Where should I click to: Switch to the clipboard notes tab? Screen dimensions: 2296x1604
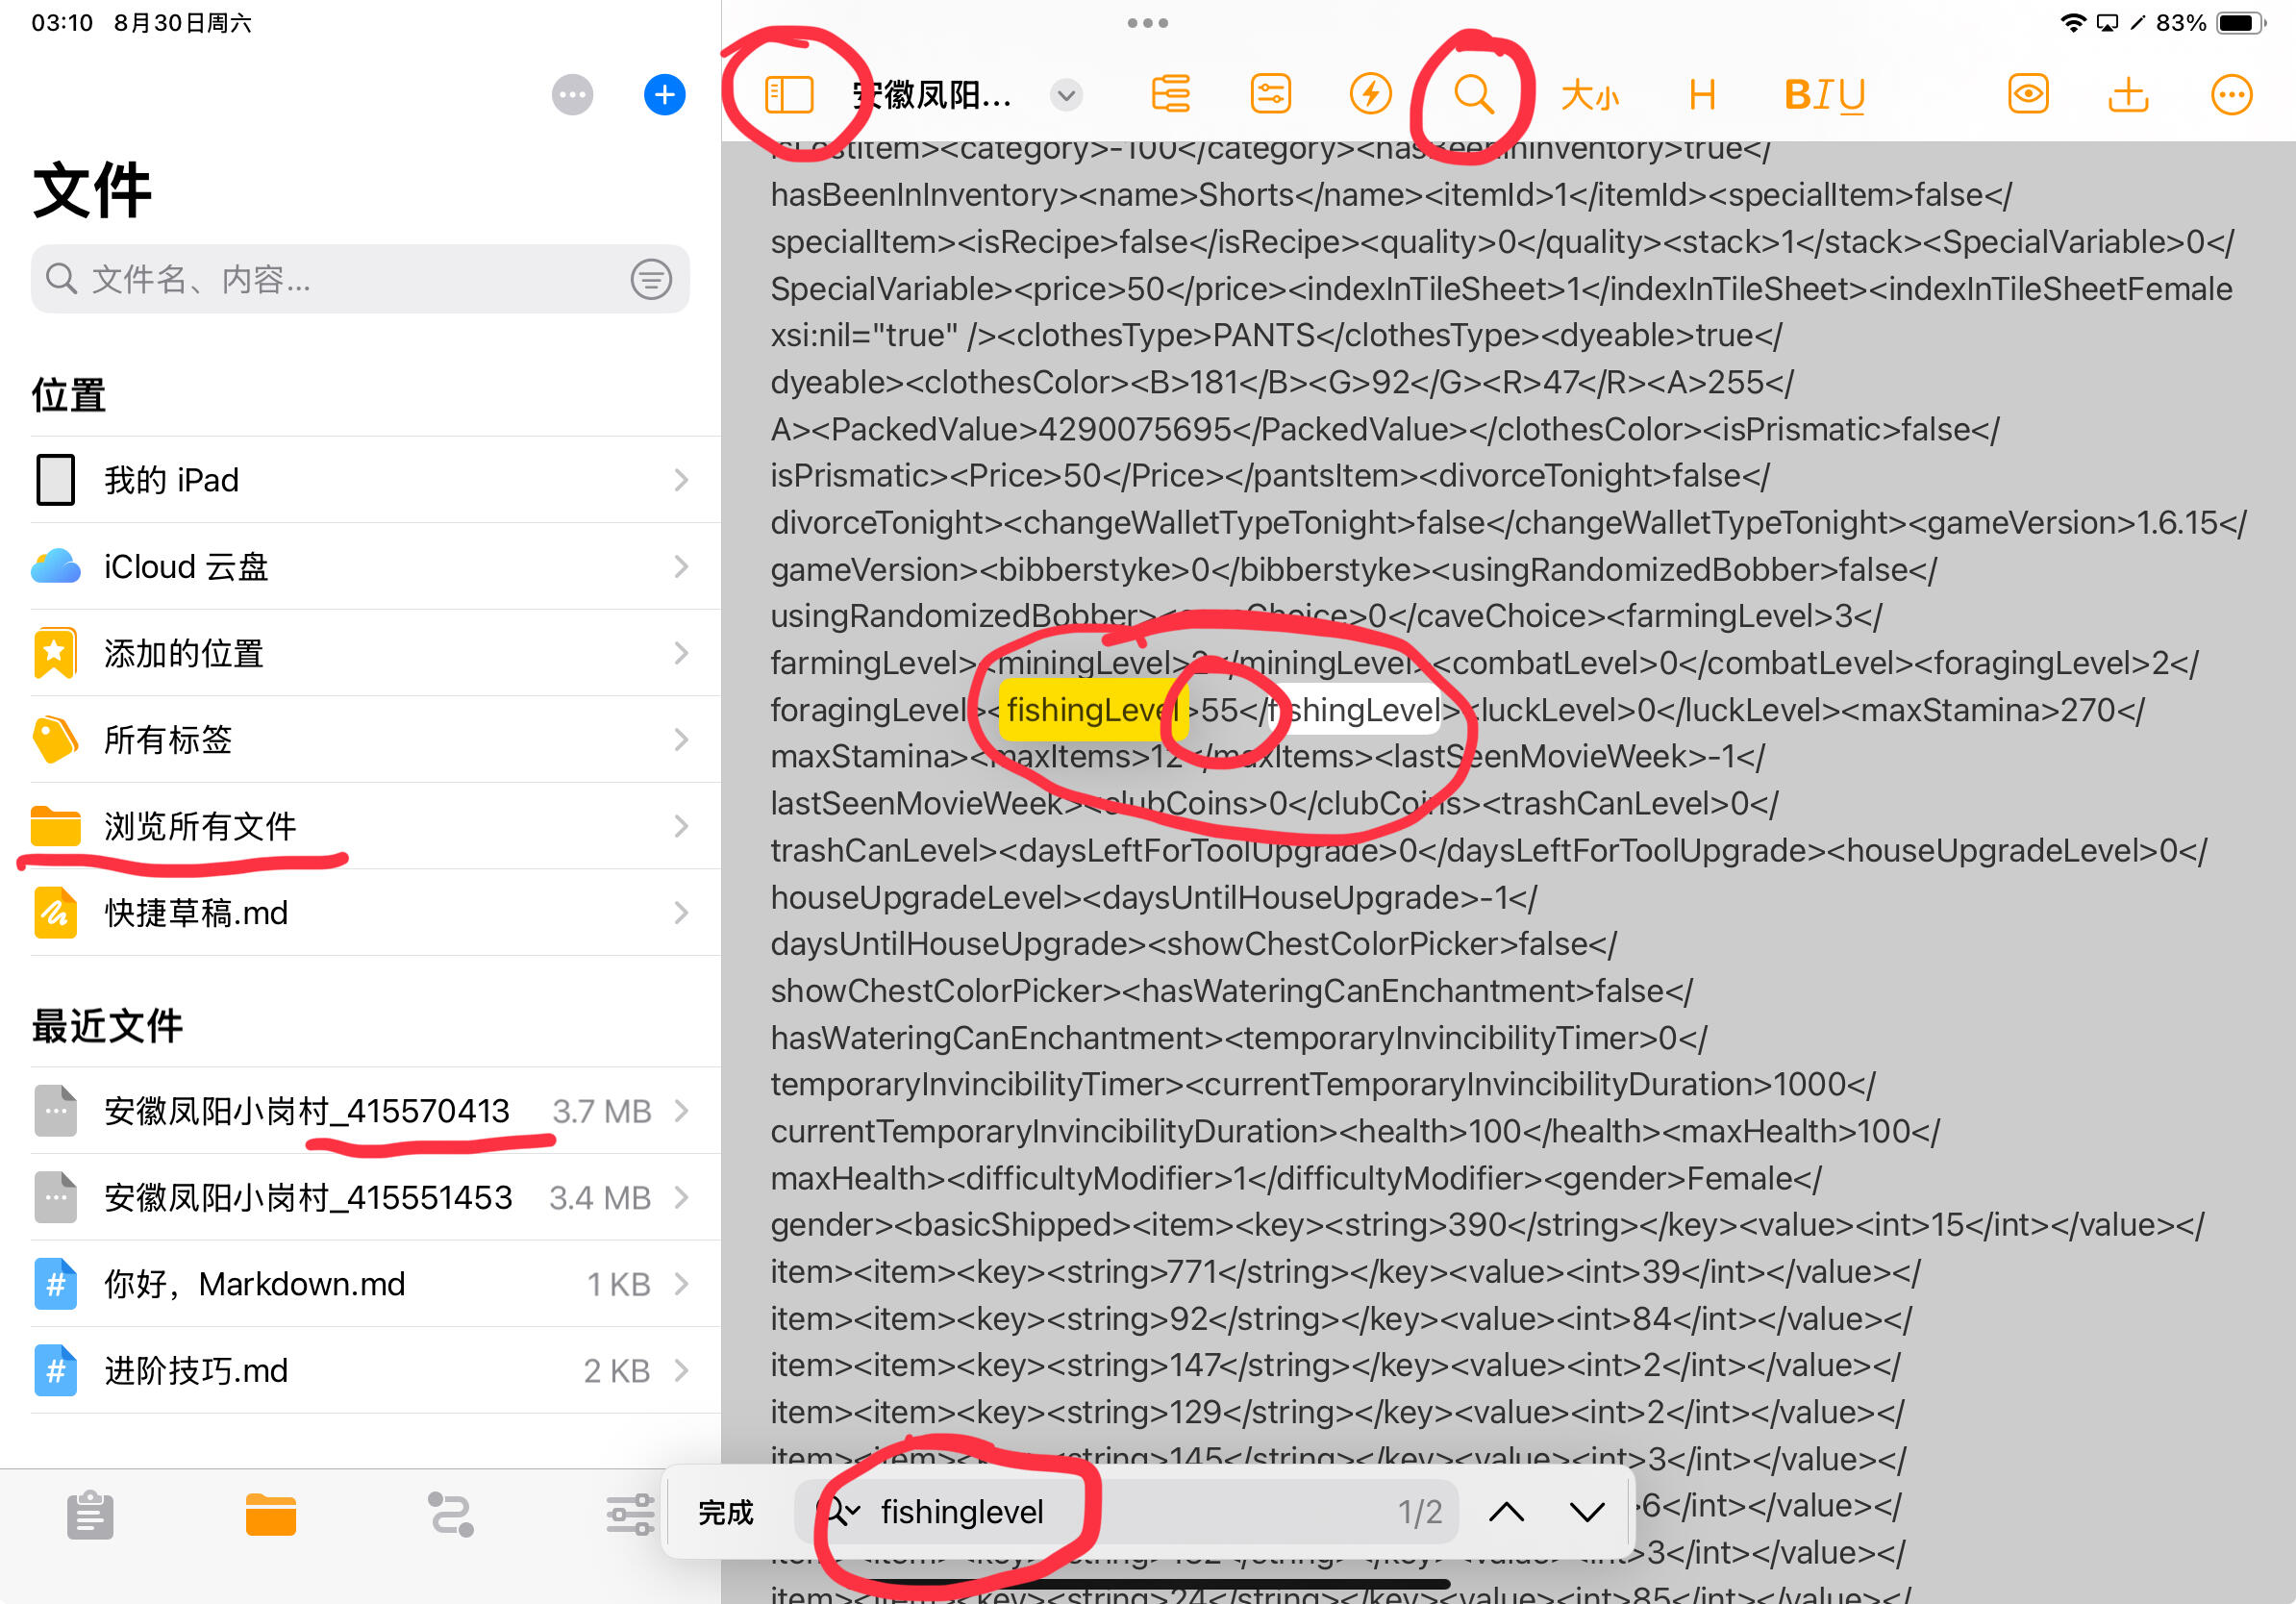point(90,1515)
